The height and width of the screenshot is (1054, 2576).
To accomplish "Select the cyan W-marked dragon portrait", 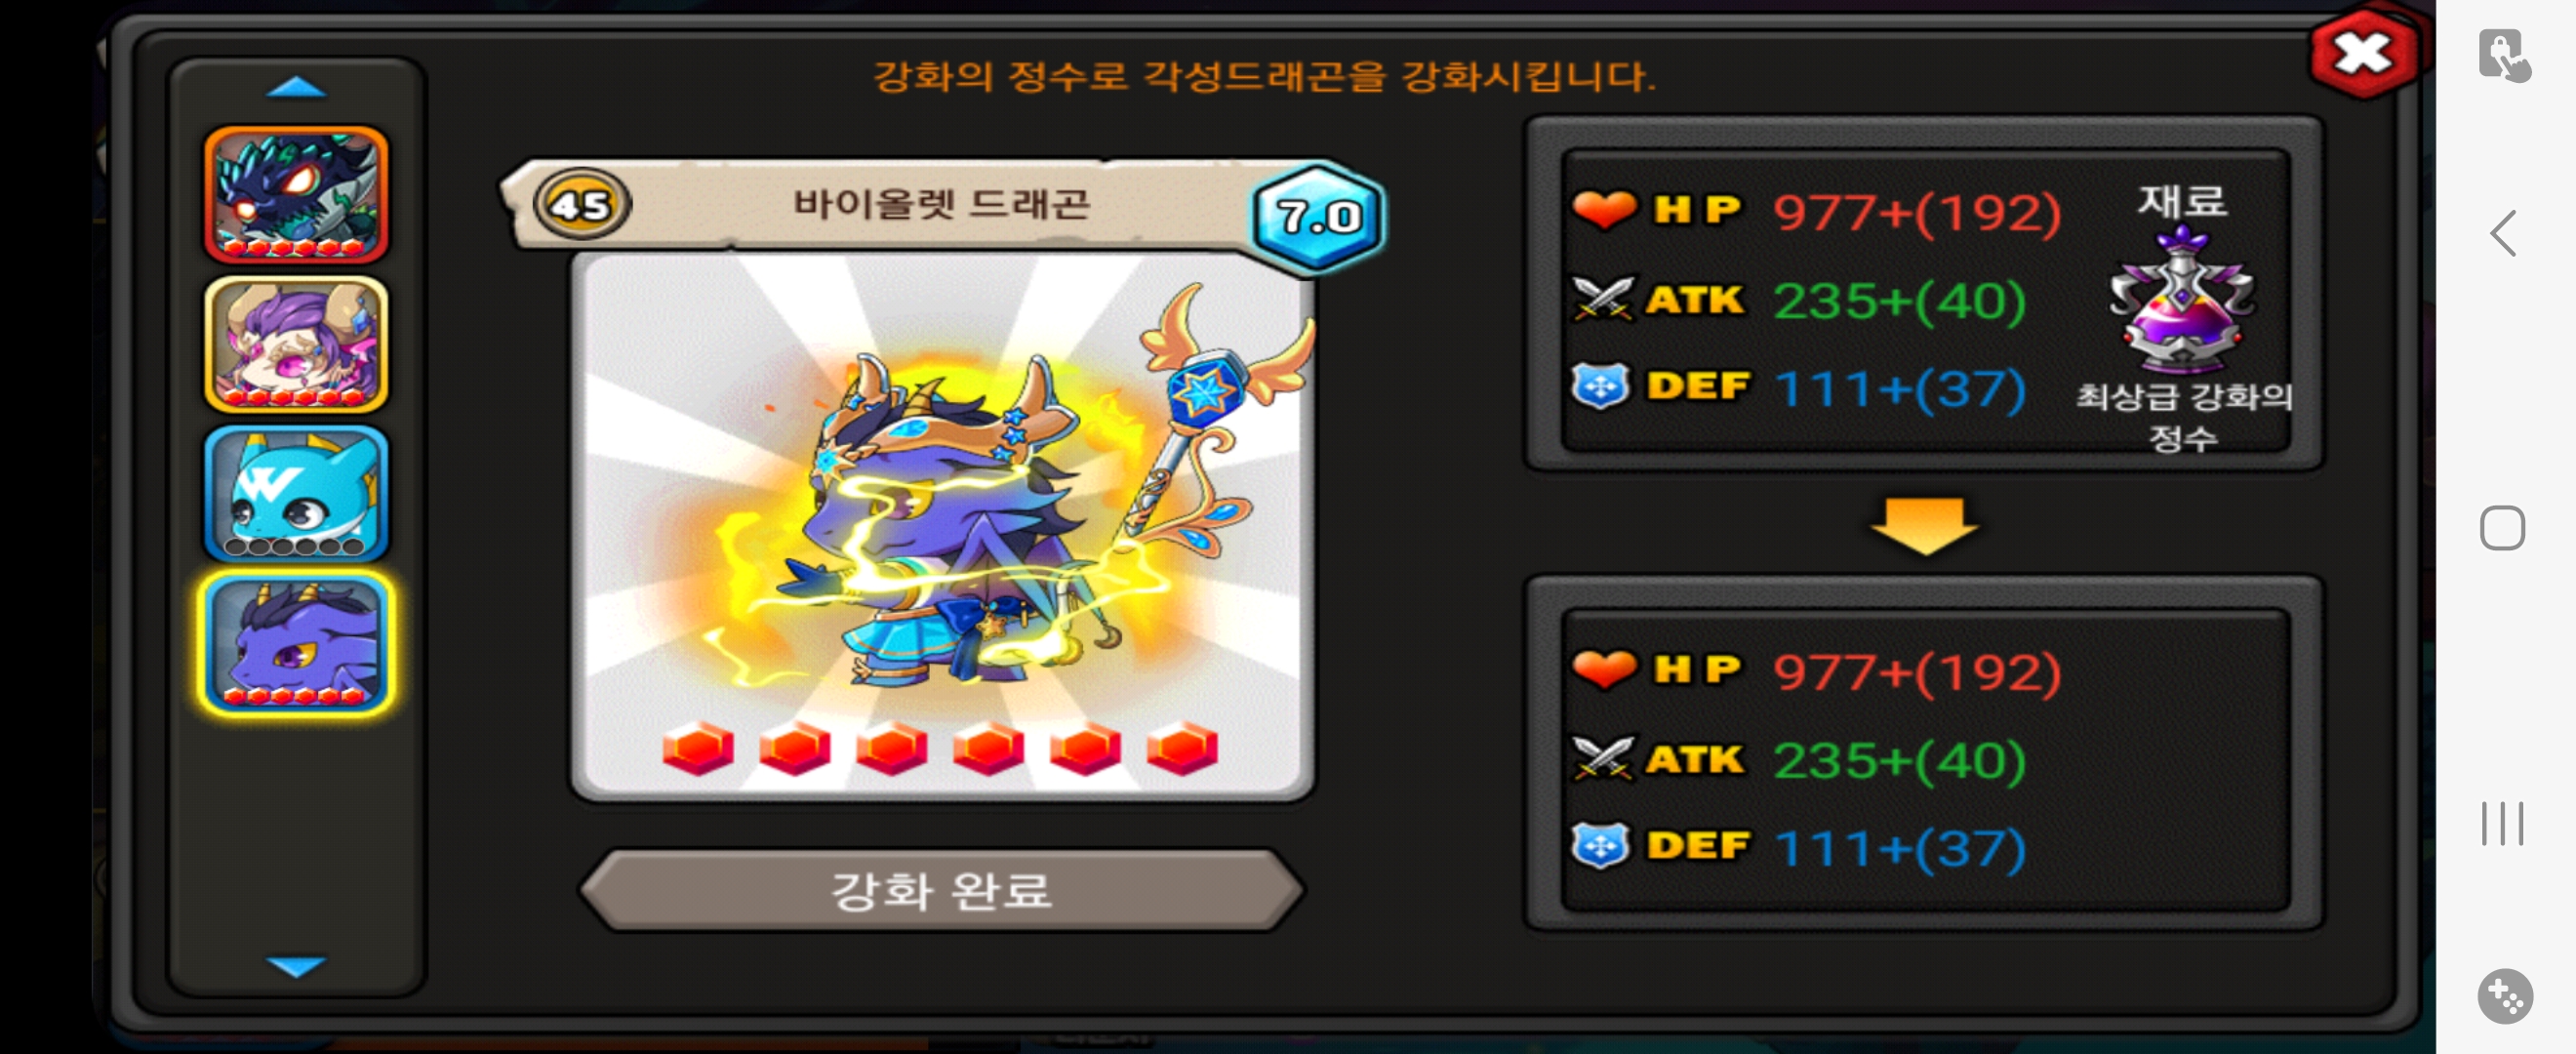I will coord(296,494).
